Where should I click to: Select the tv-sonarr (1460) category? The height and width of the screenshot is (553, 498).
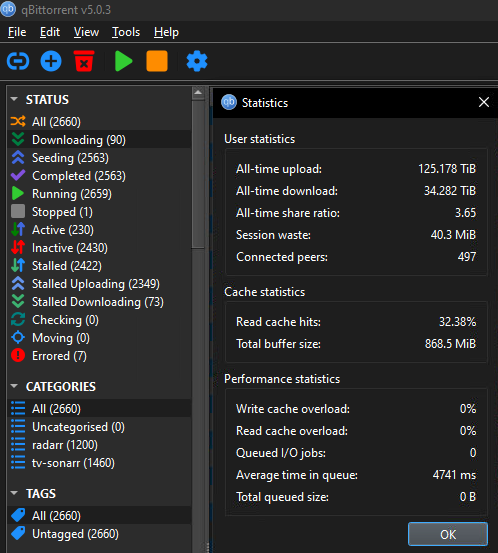click(x=99, y=462)
